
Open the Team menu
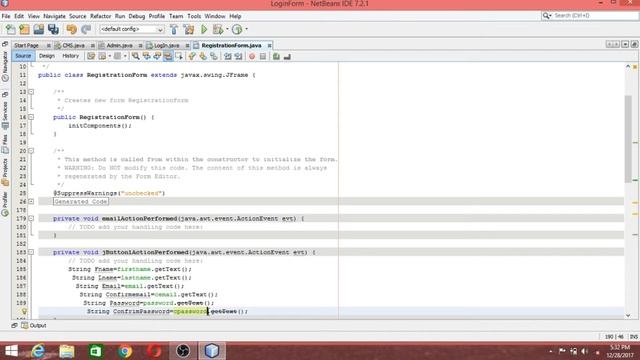point(176,16)
